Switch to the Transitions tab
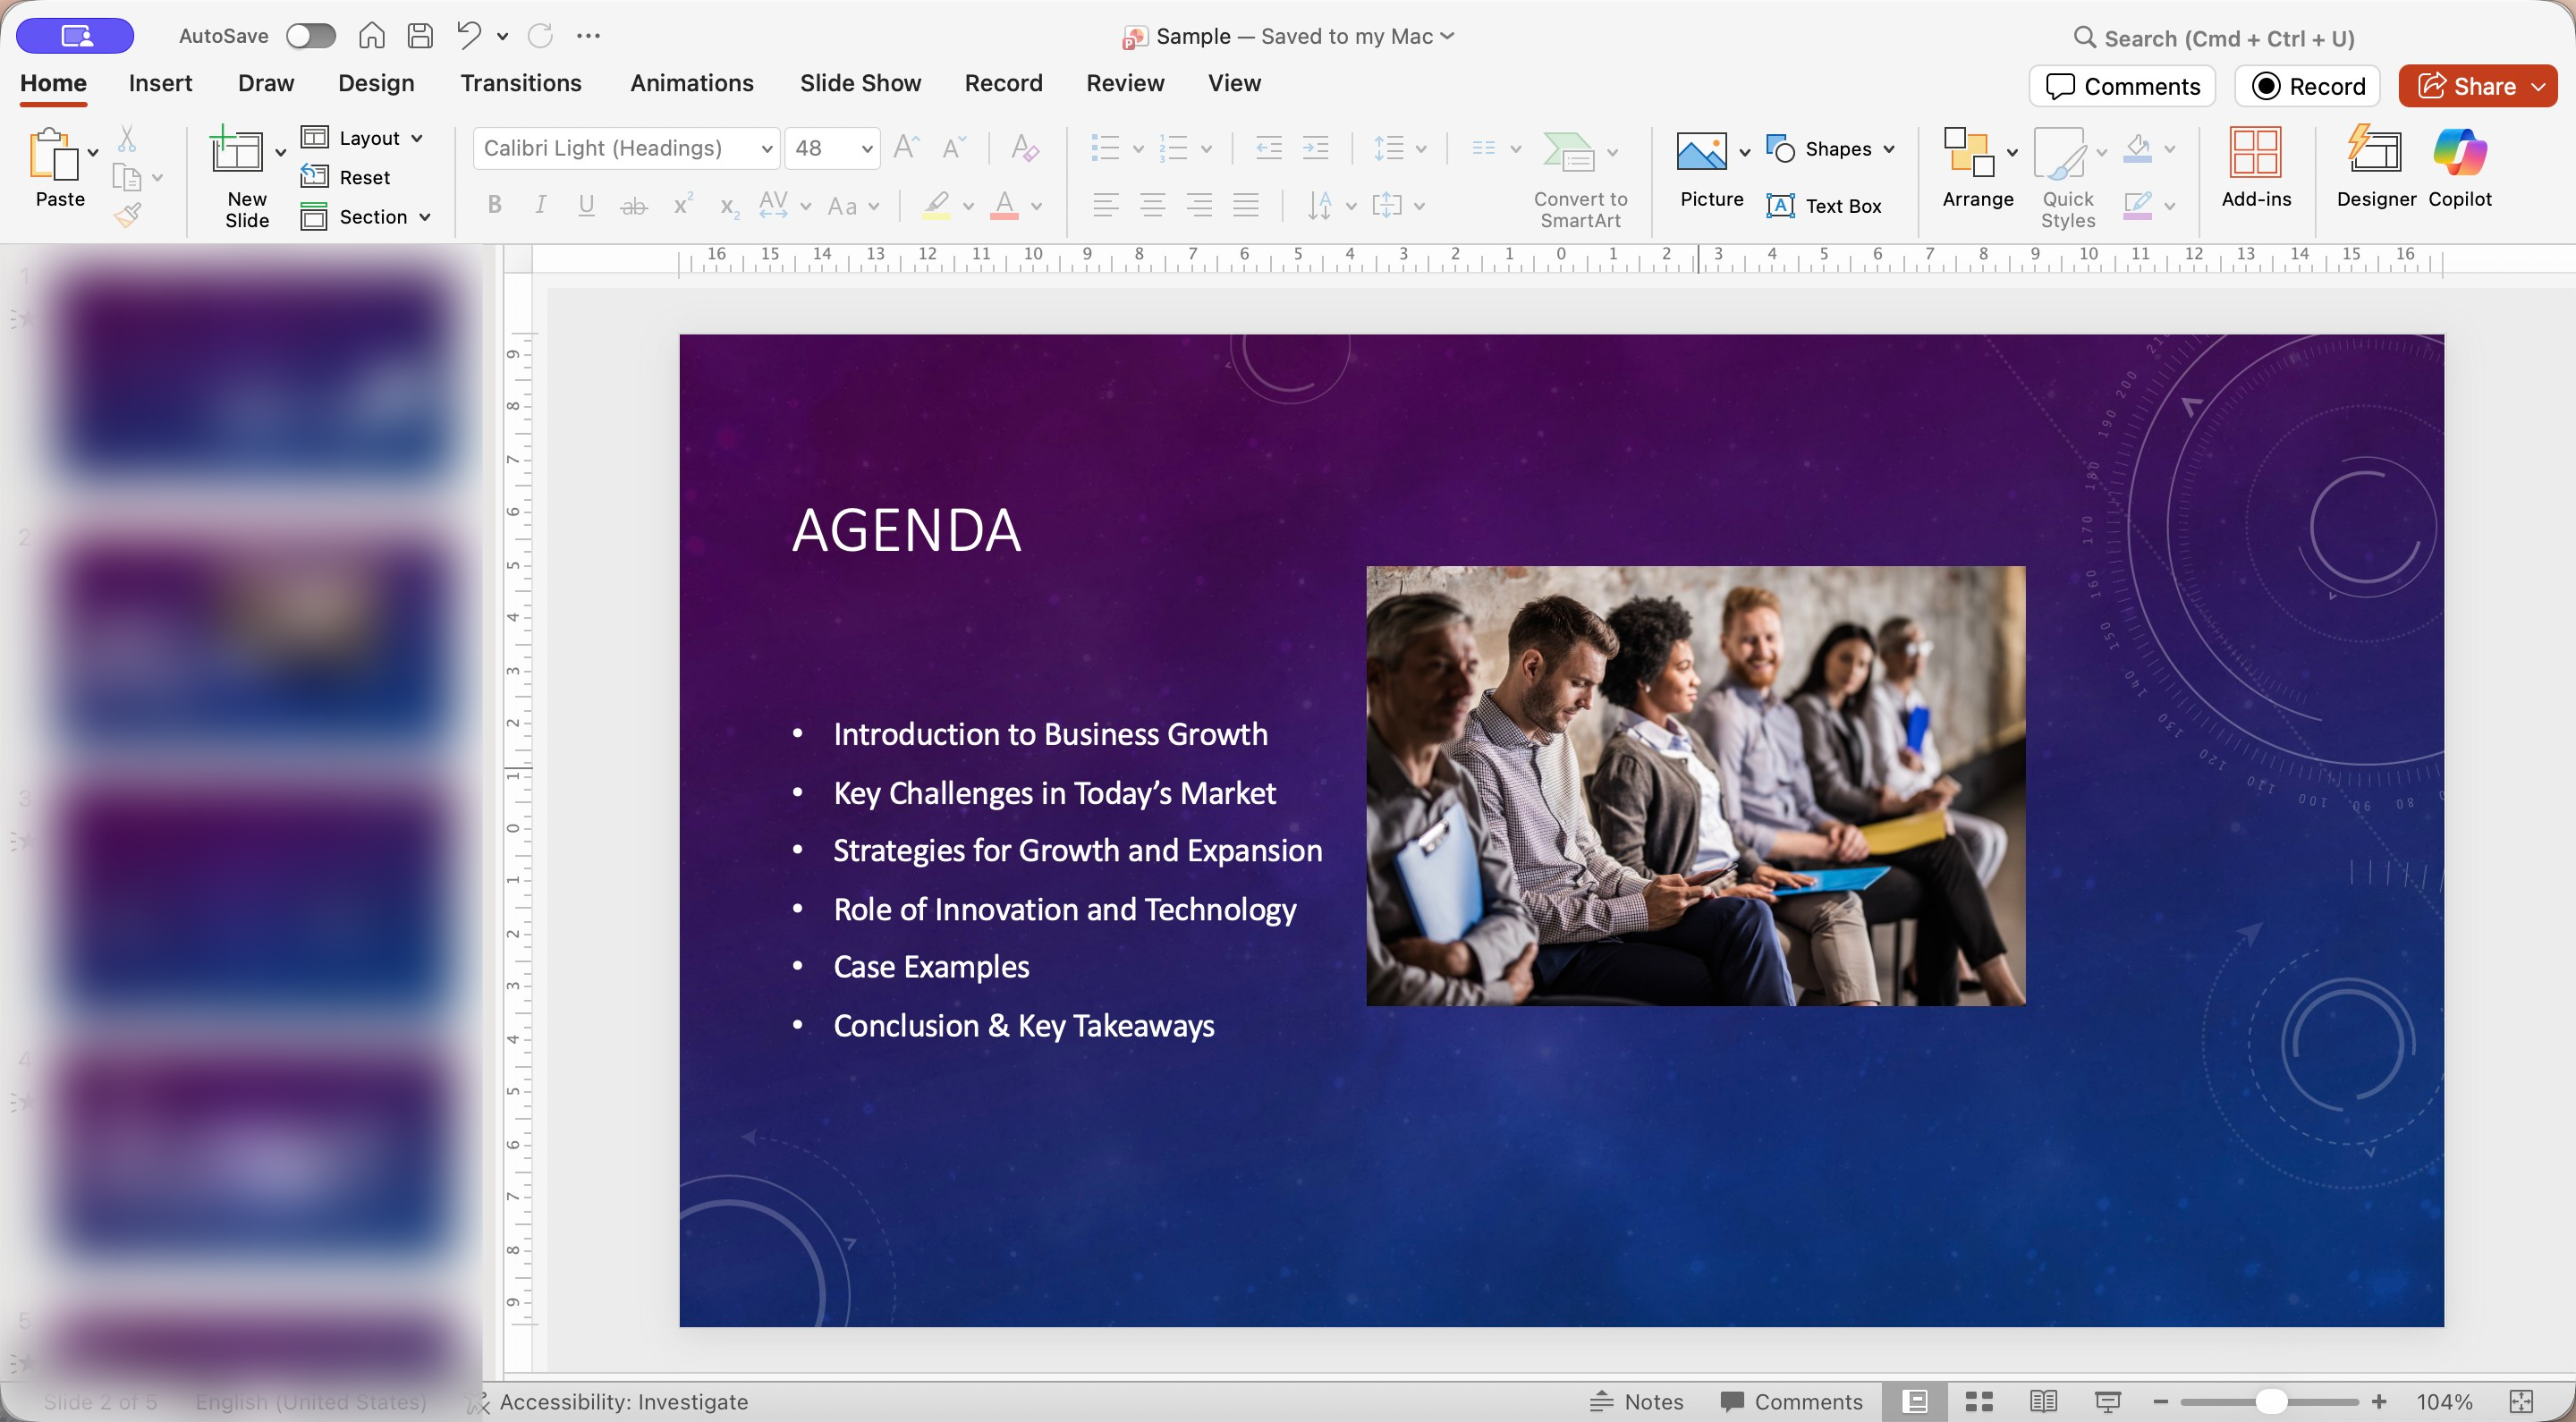2576x1422 pixels. 520,83
